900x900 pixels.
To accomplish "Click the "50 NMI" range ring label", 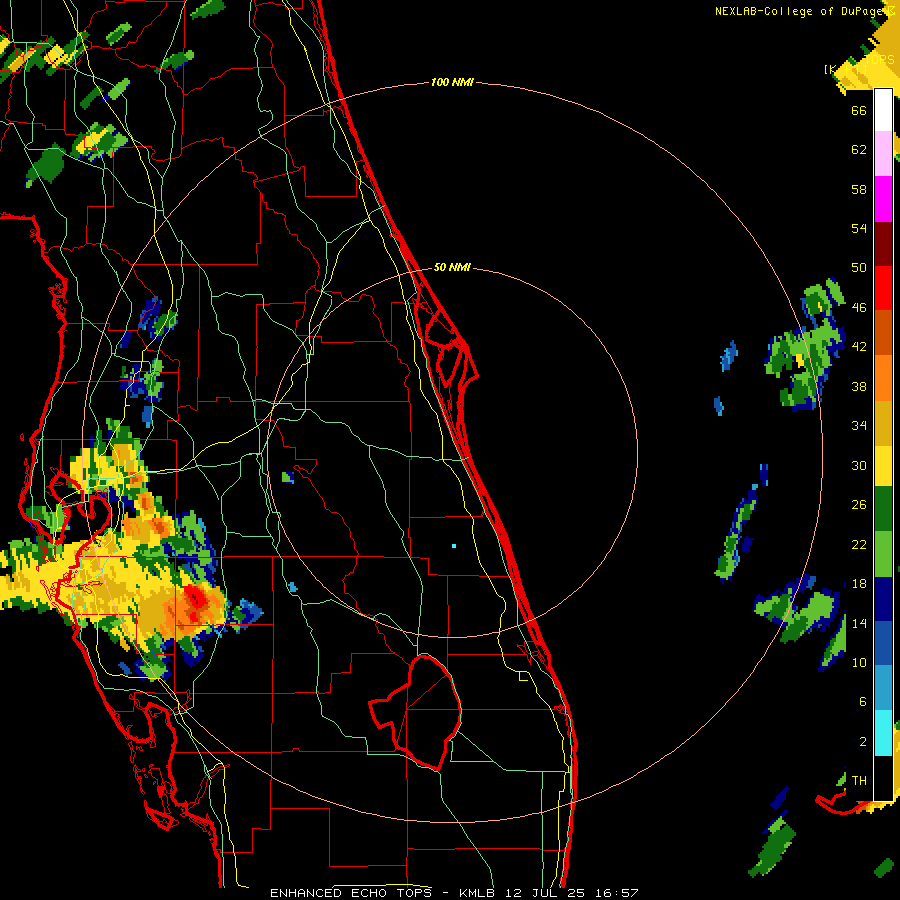I will [452, 267].
